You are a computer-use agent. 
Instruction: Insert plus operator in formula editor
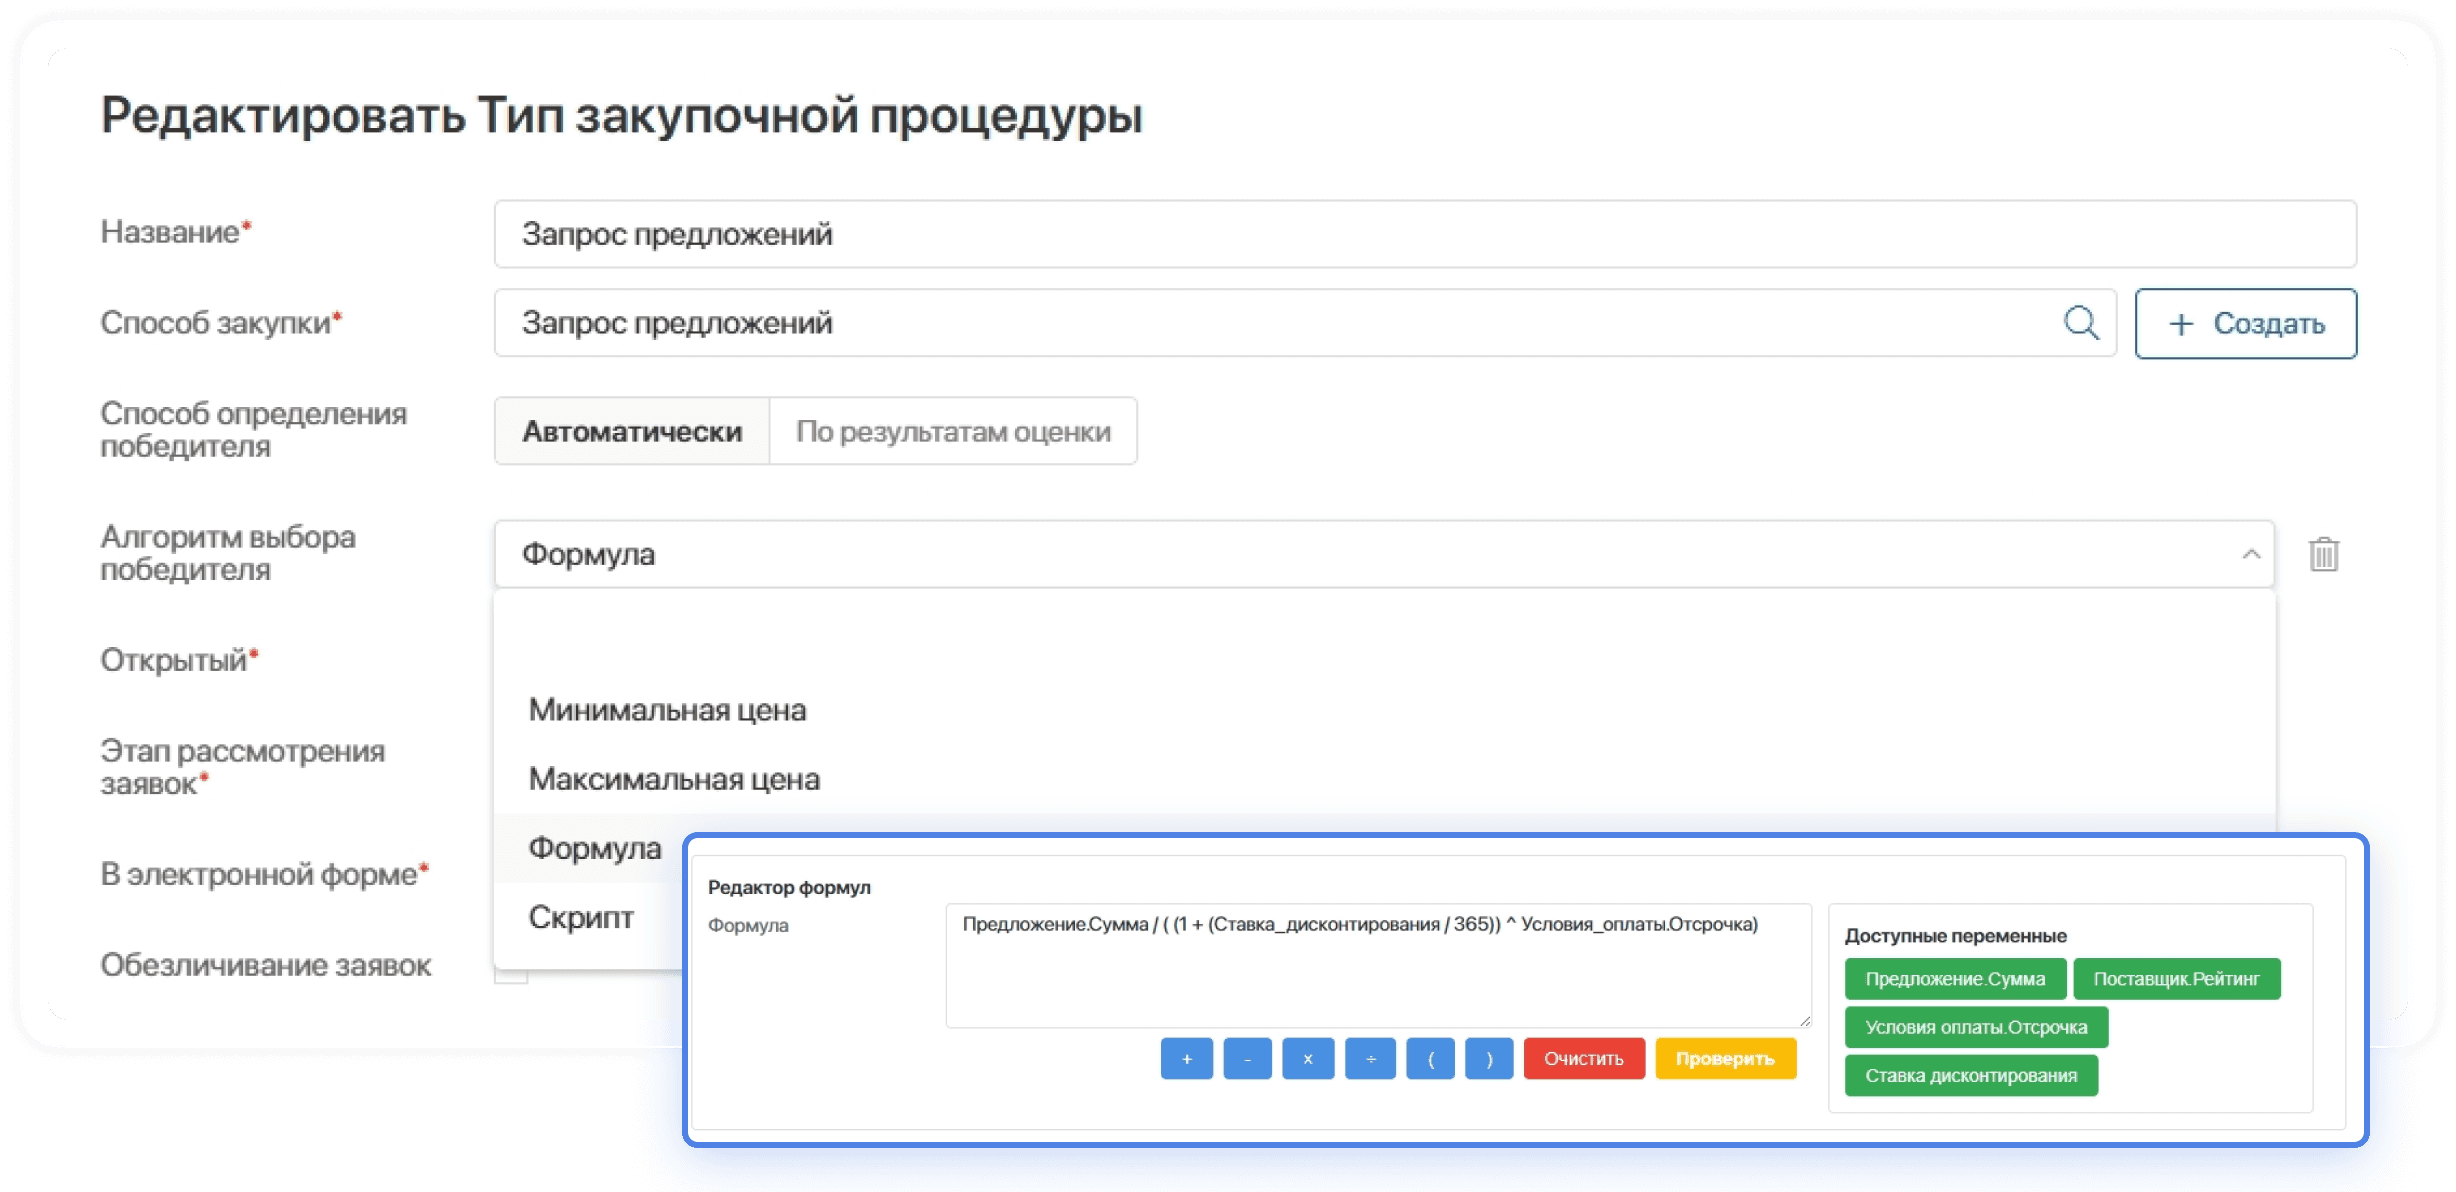[x=1186, y=1058]
